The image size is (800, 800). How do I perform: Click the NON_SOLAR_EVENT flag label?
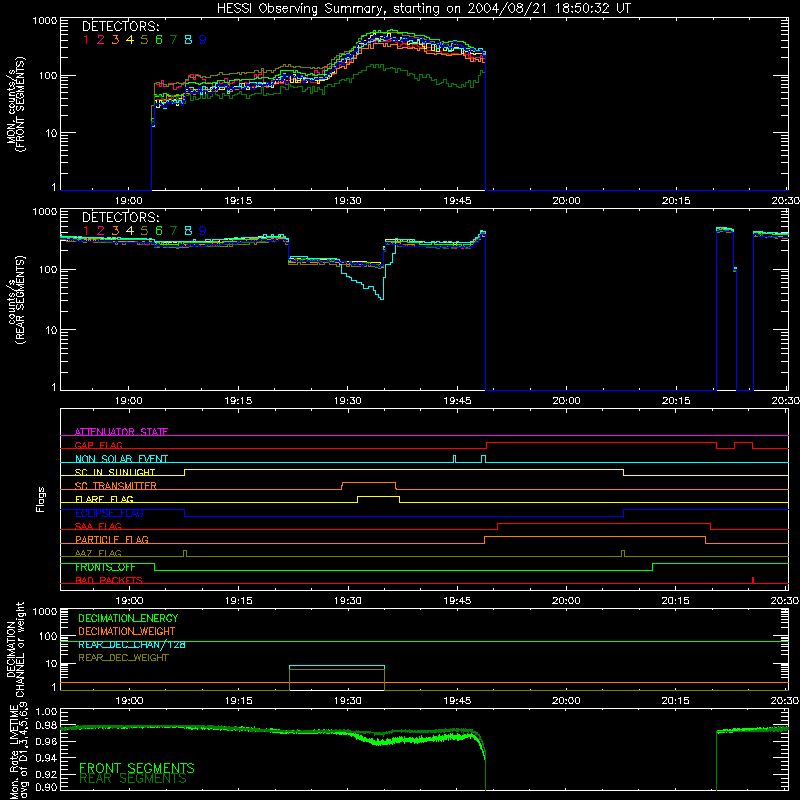(x=121, y=459)
